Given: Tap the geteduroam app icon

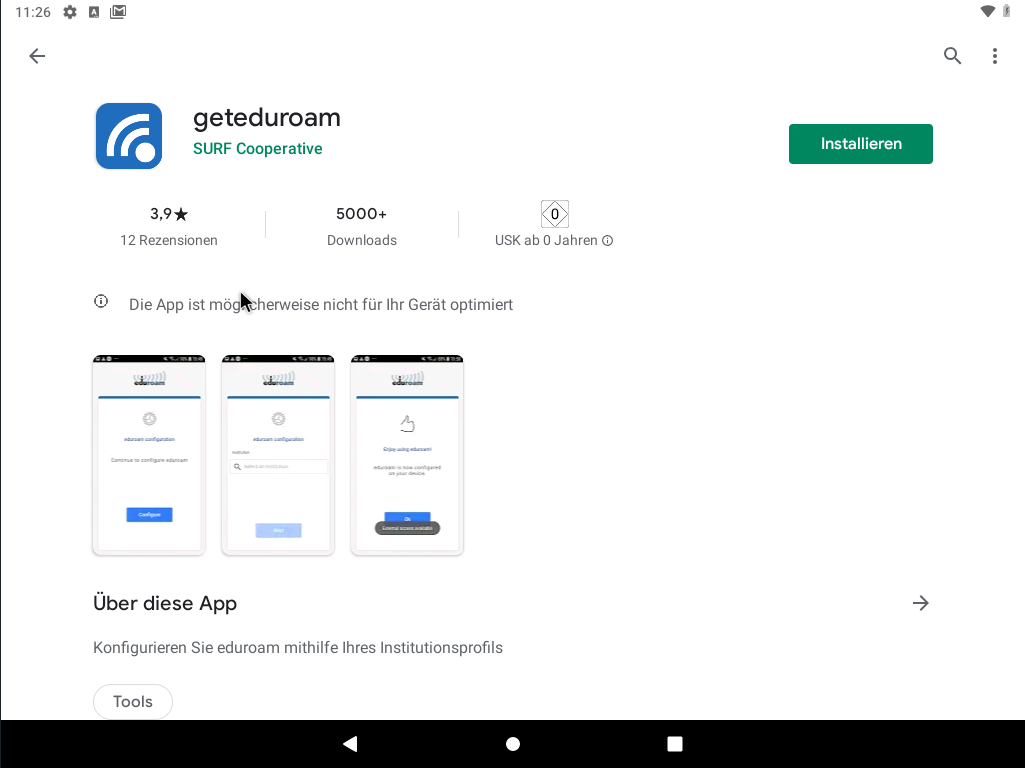Looking at the screenshot, I should tap(129, 136).
